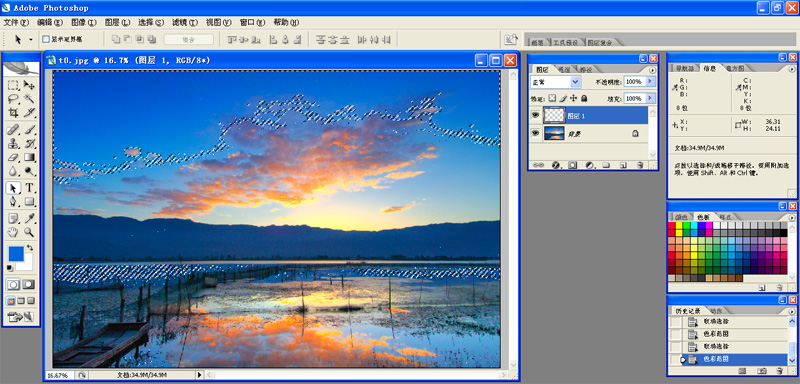This screenshot has width=800, height=384.
Task: Click the foreground blue color swatch
Action: pyautogui.click(x=16, y=253)
